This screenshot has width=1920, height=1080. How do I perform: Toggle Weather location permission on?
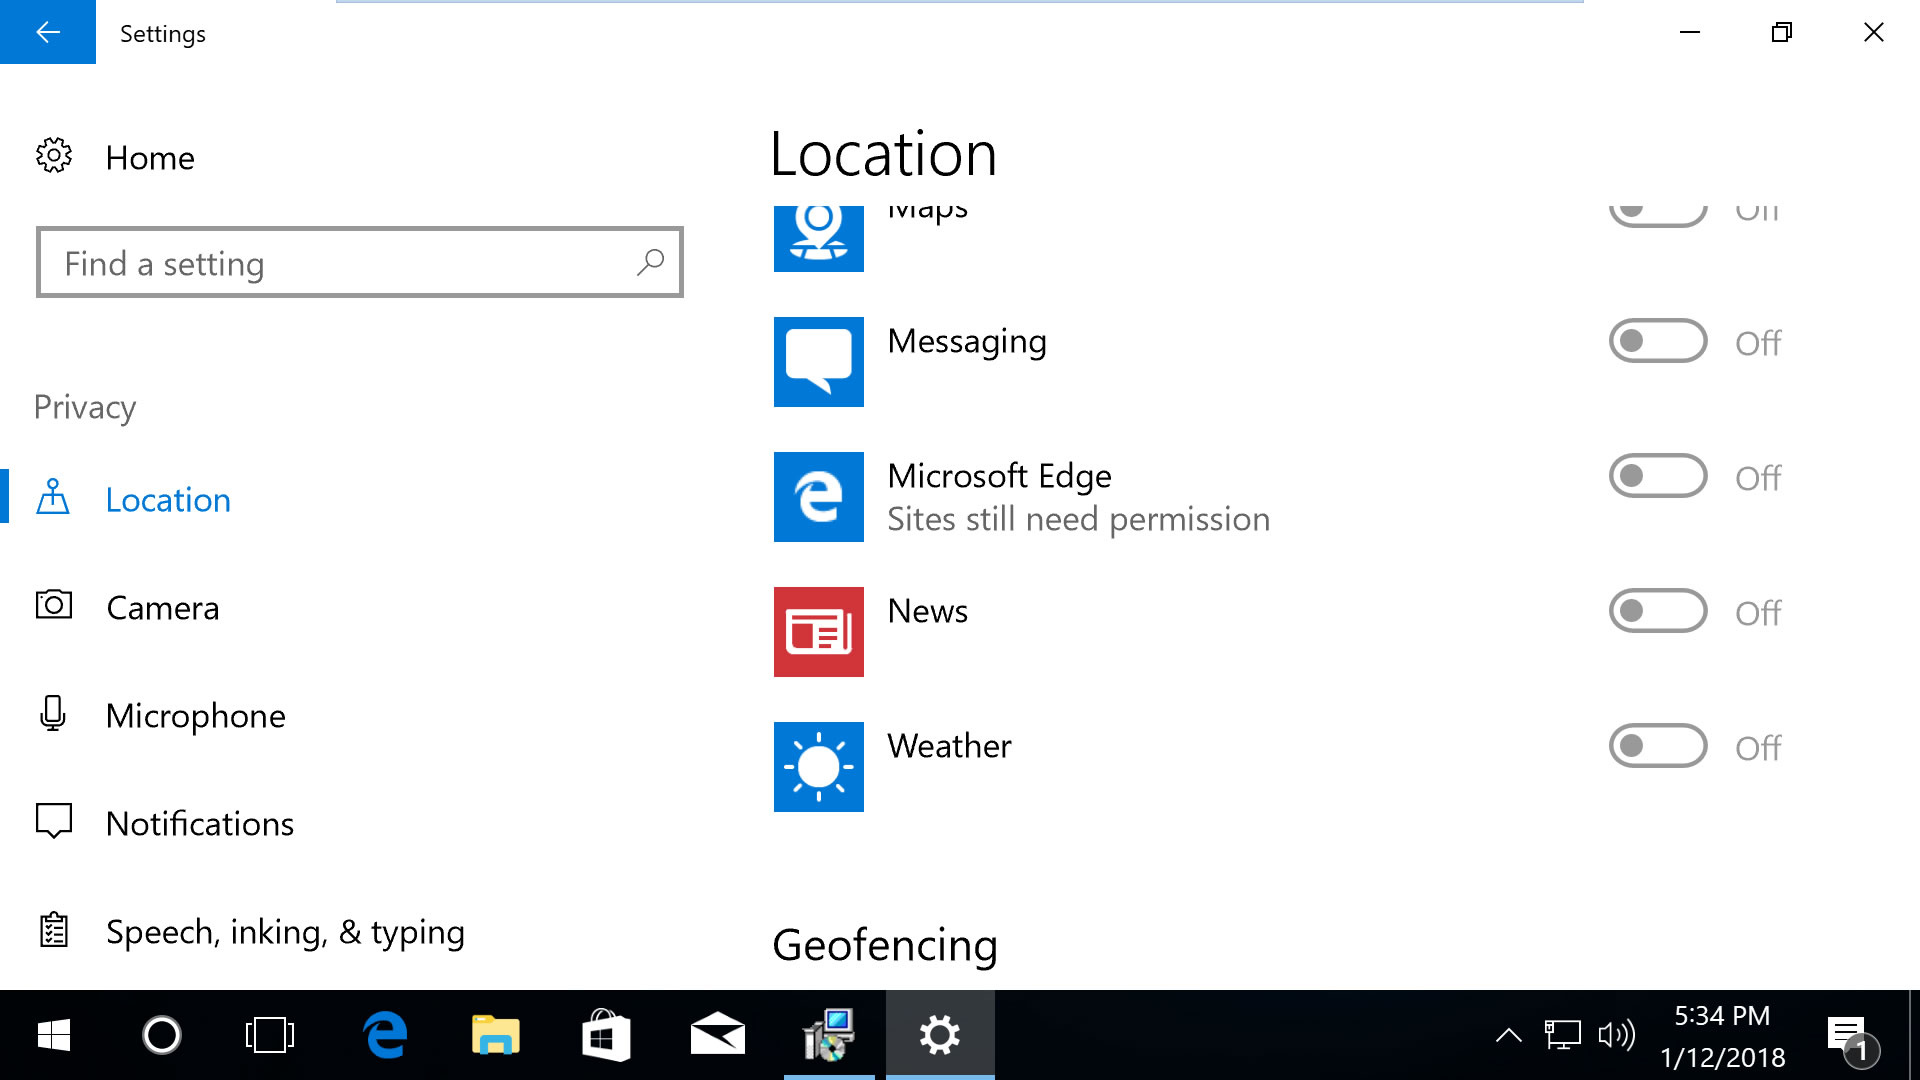[x=1657, y=746]
